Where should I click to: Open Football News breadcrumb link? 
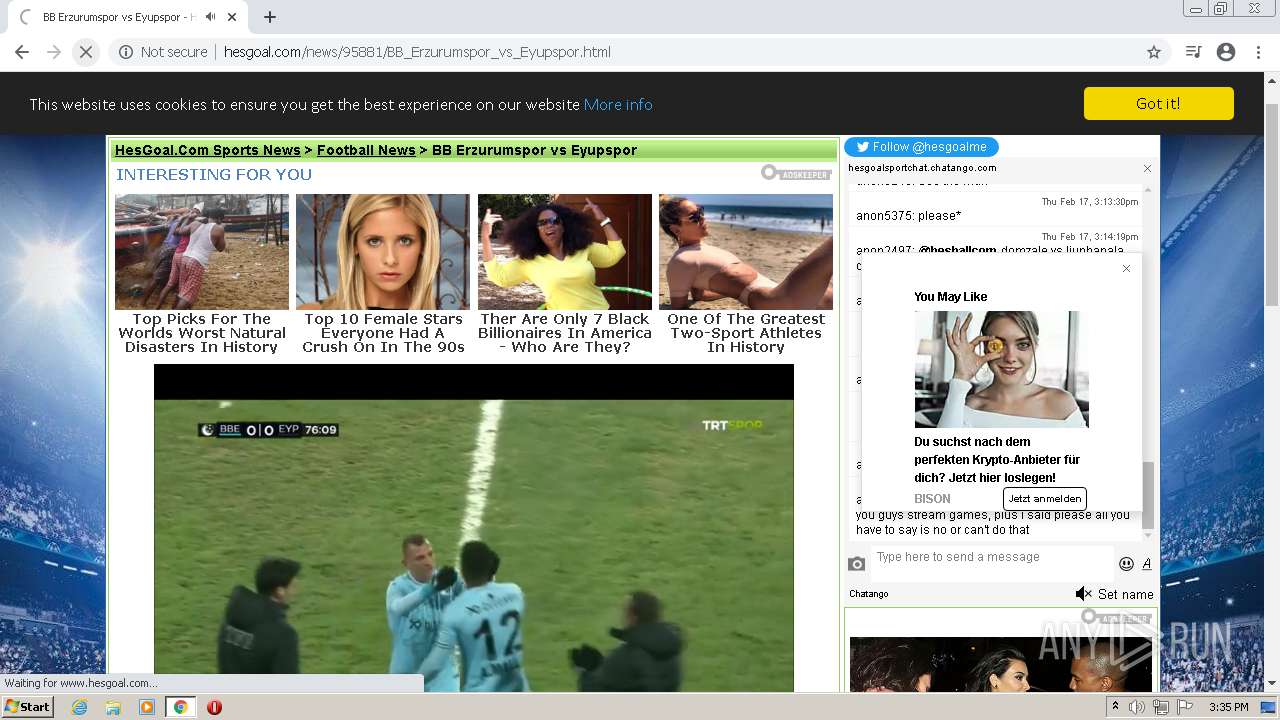coord(366,150)
